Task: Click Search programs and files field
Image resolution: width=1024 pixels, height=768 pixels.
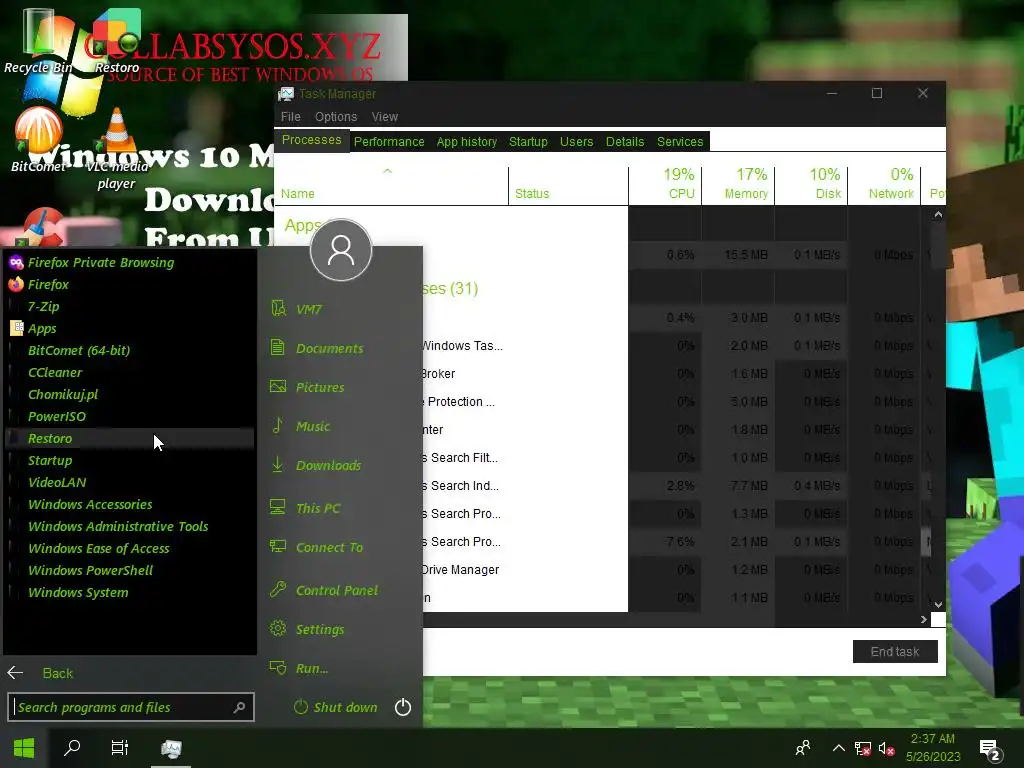Action: coord(131,707)
